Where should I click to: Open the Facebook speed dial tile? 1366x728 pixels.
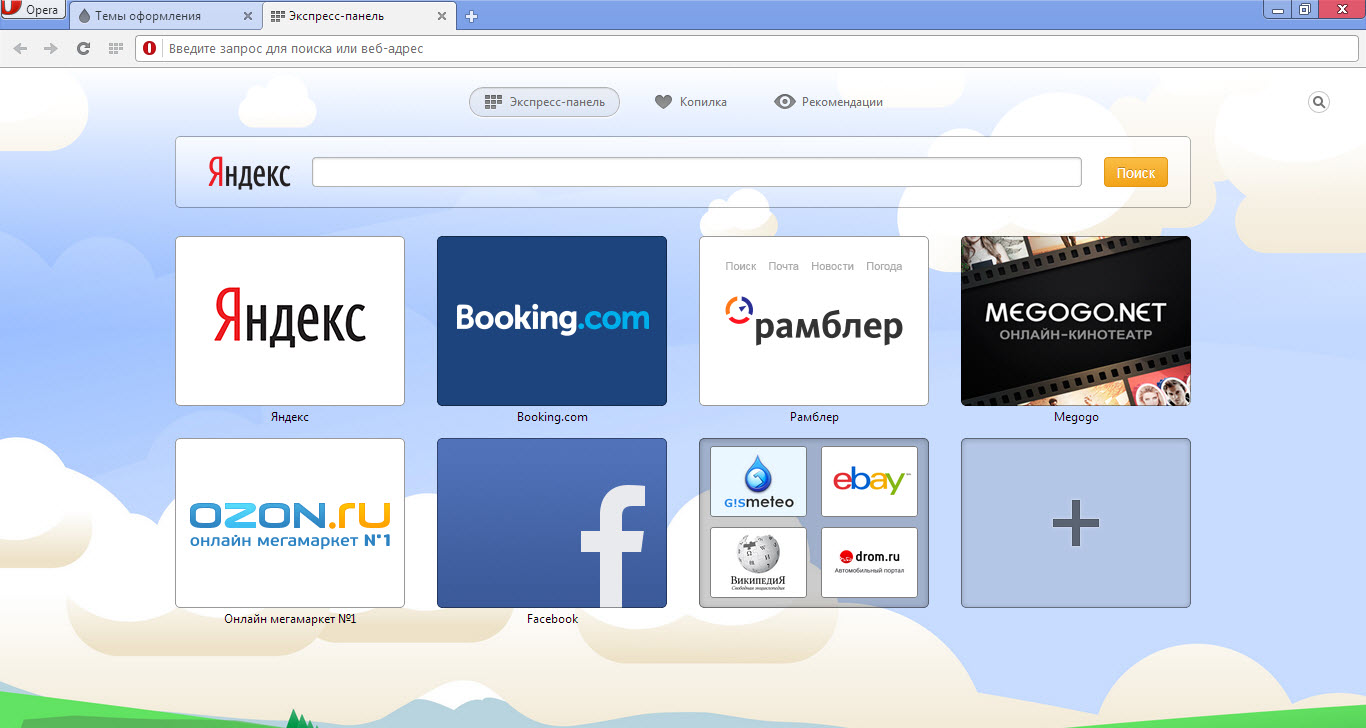click(552, 523)
